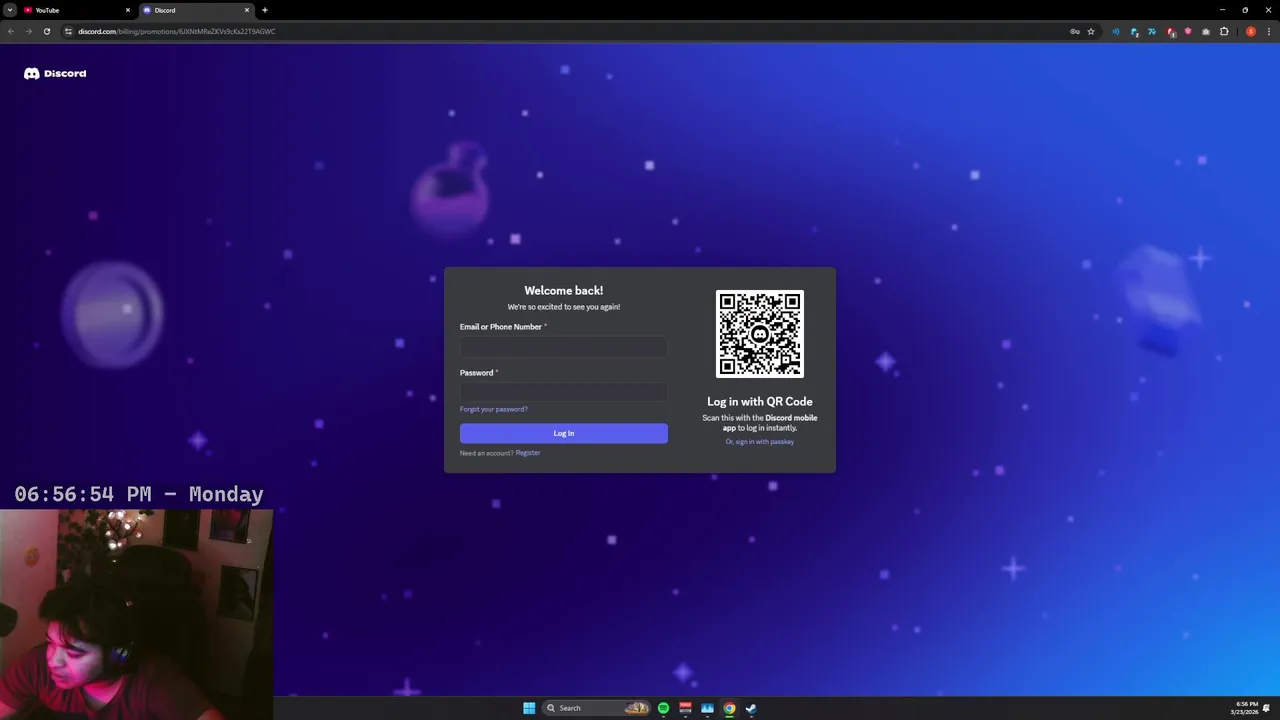Click the red extension icon with badge 1
Viewport: 1280px width, 720px height.
pyautogui.click(x=1170, y=31)
